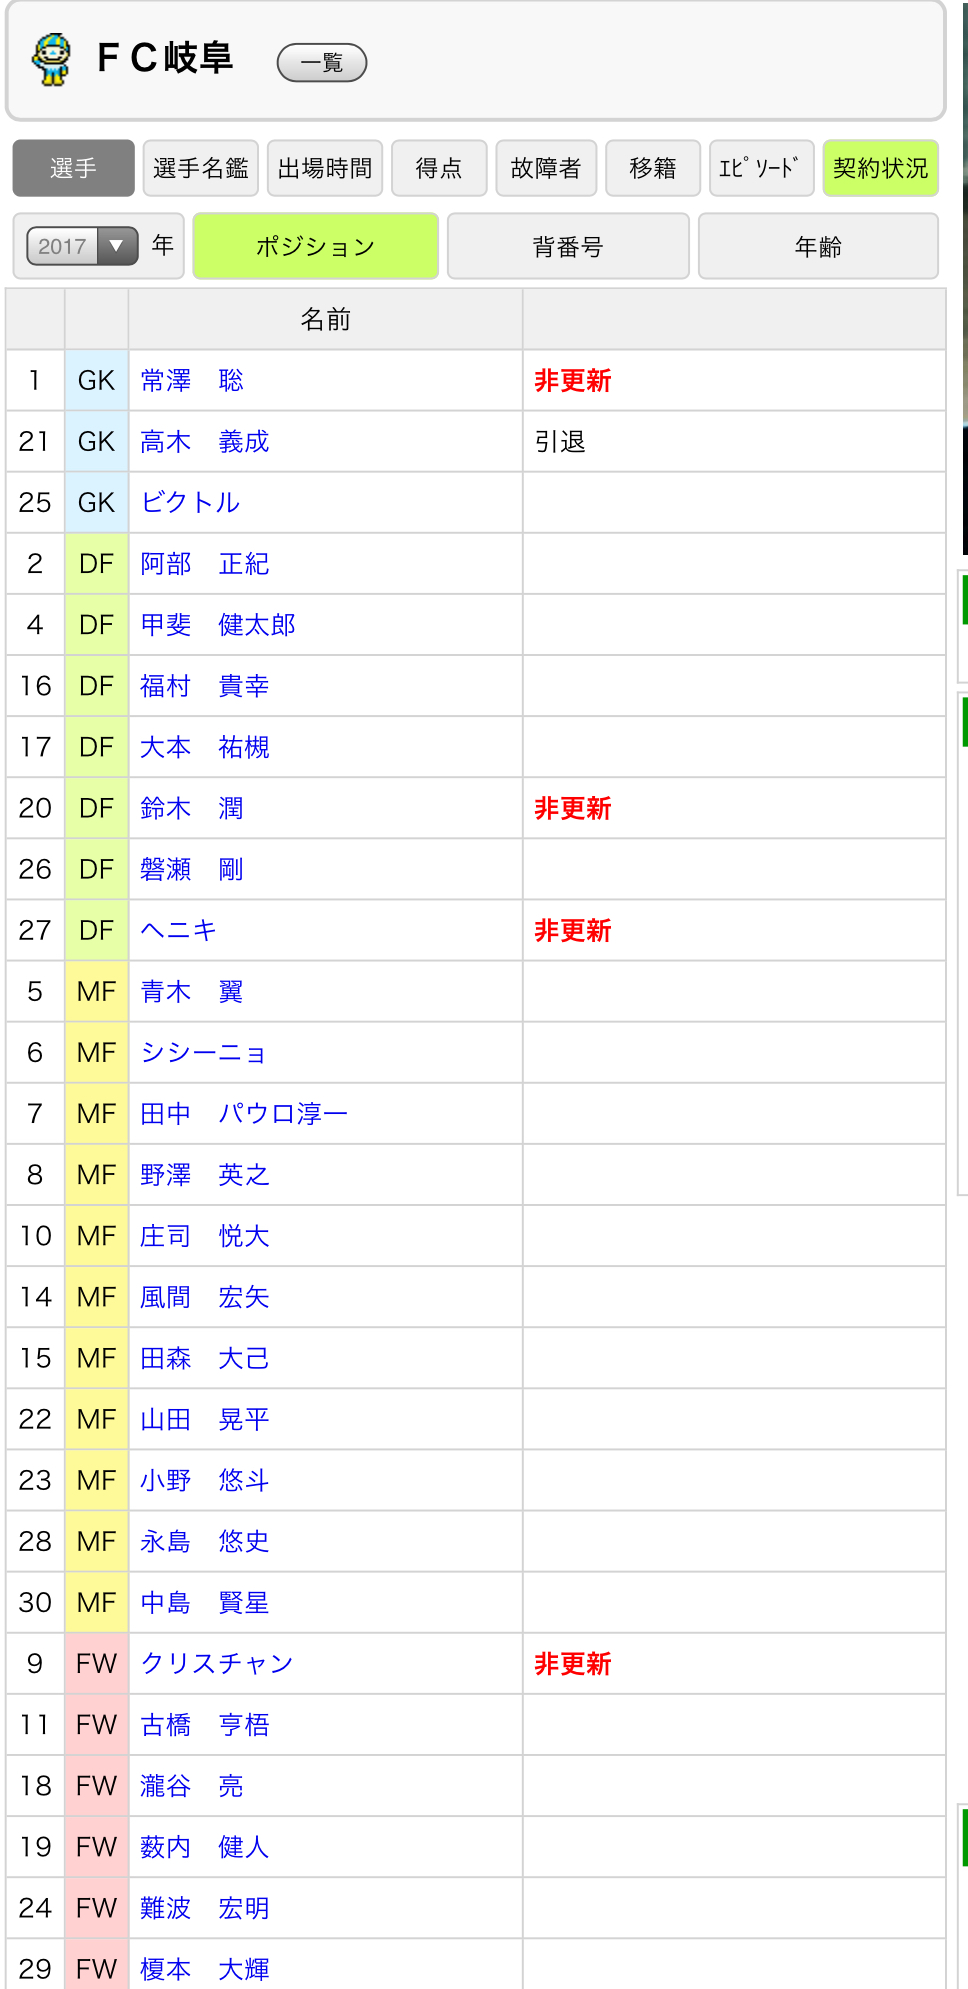Open player link クリスチャン
Image resolution: width=968 pixels, height=1989 pixels.
tap(217, 1664)
